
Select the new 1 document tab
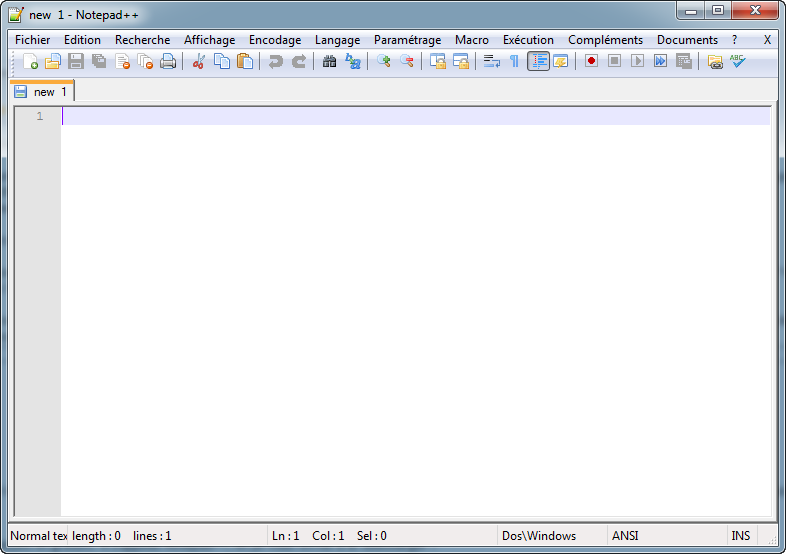coord(42,91)
